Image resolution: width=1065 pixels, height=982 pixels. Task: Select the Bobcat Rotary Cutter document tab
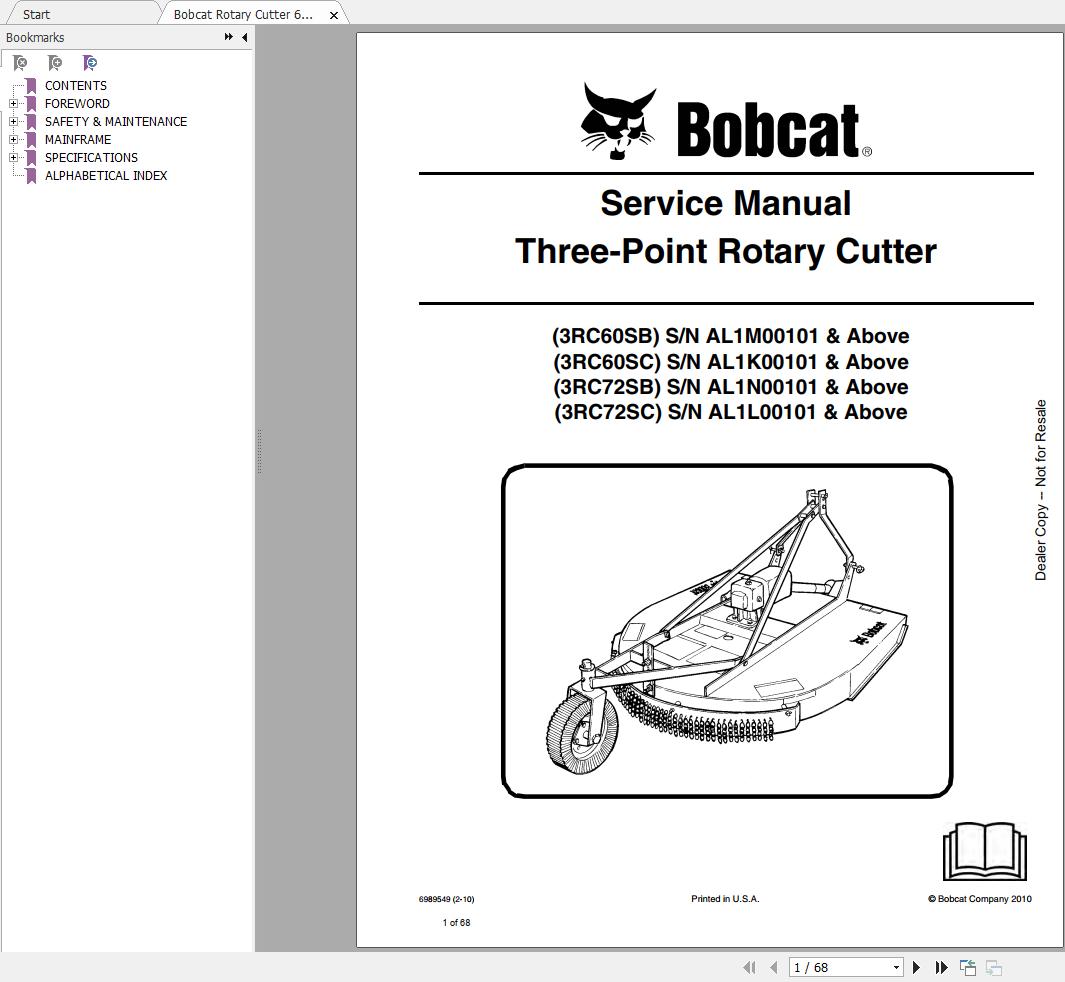click(x=242, y=14)
